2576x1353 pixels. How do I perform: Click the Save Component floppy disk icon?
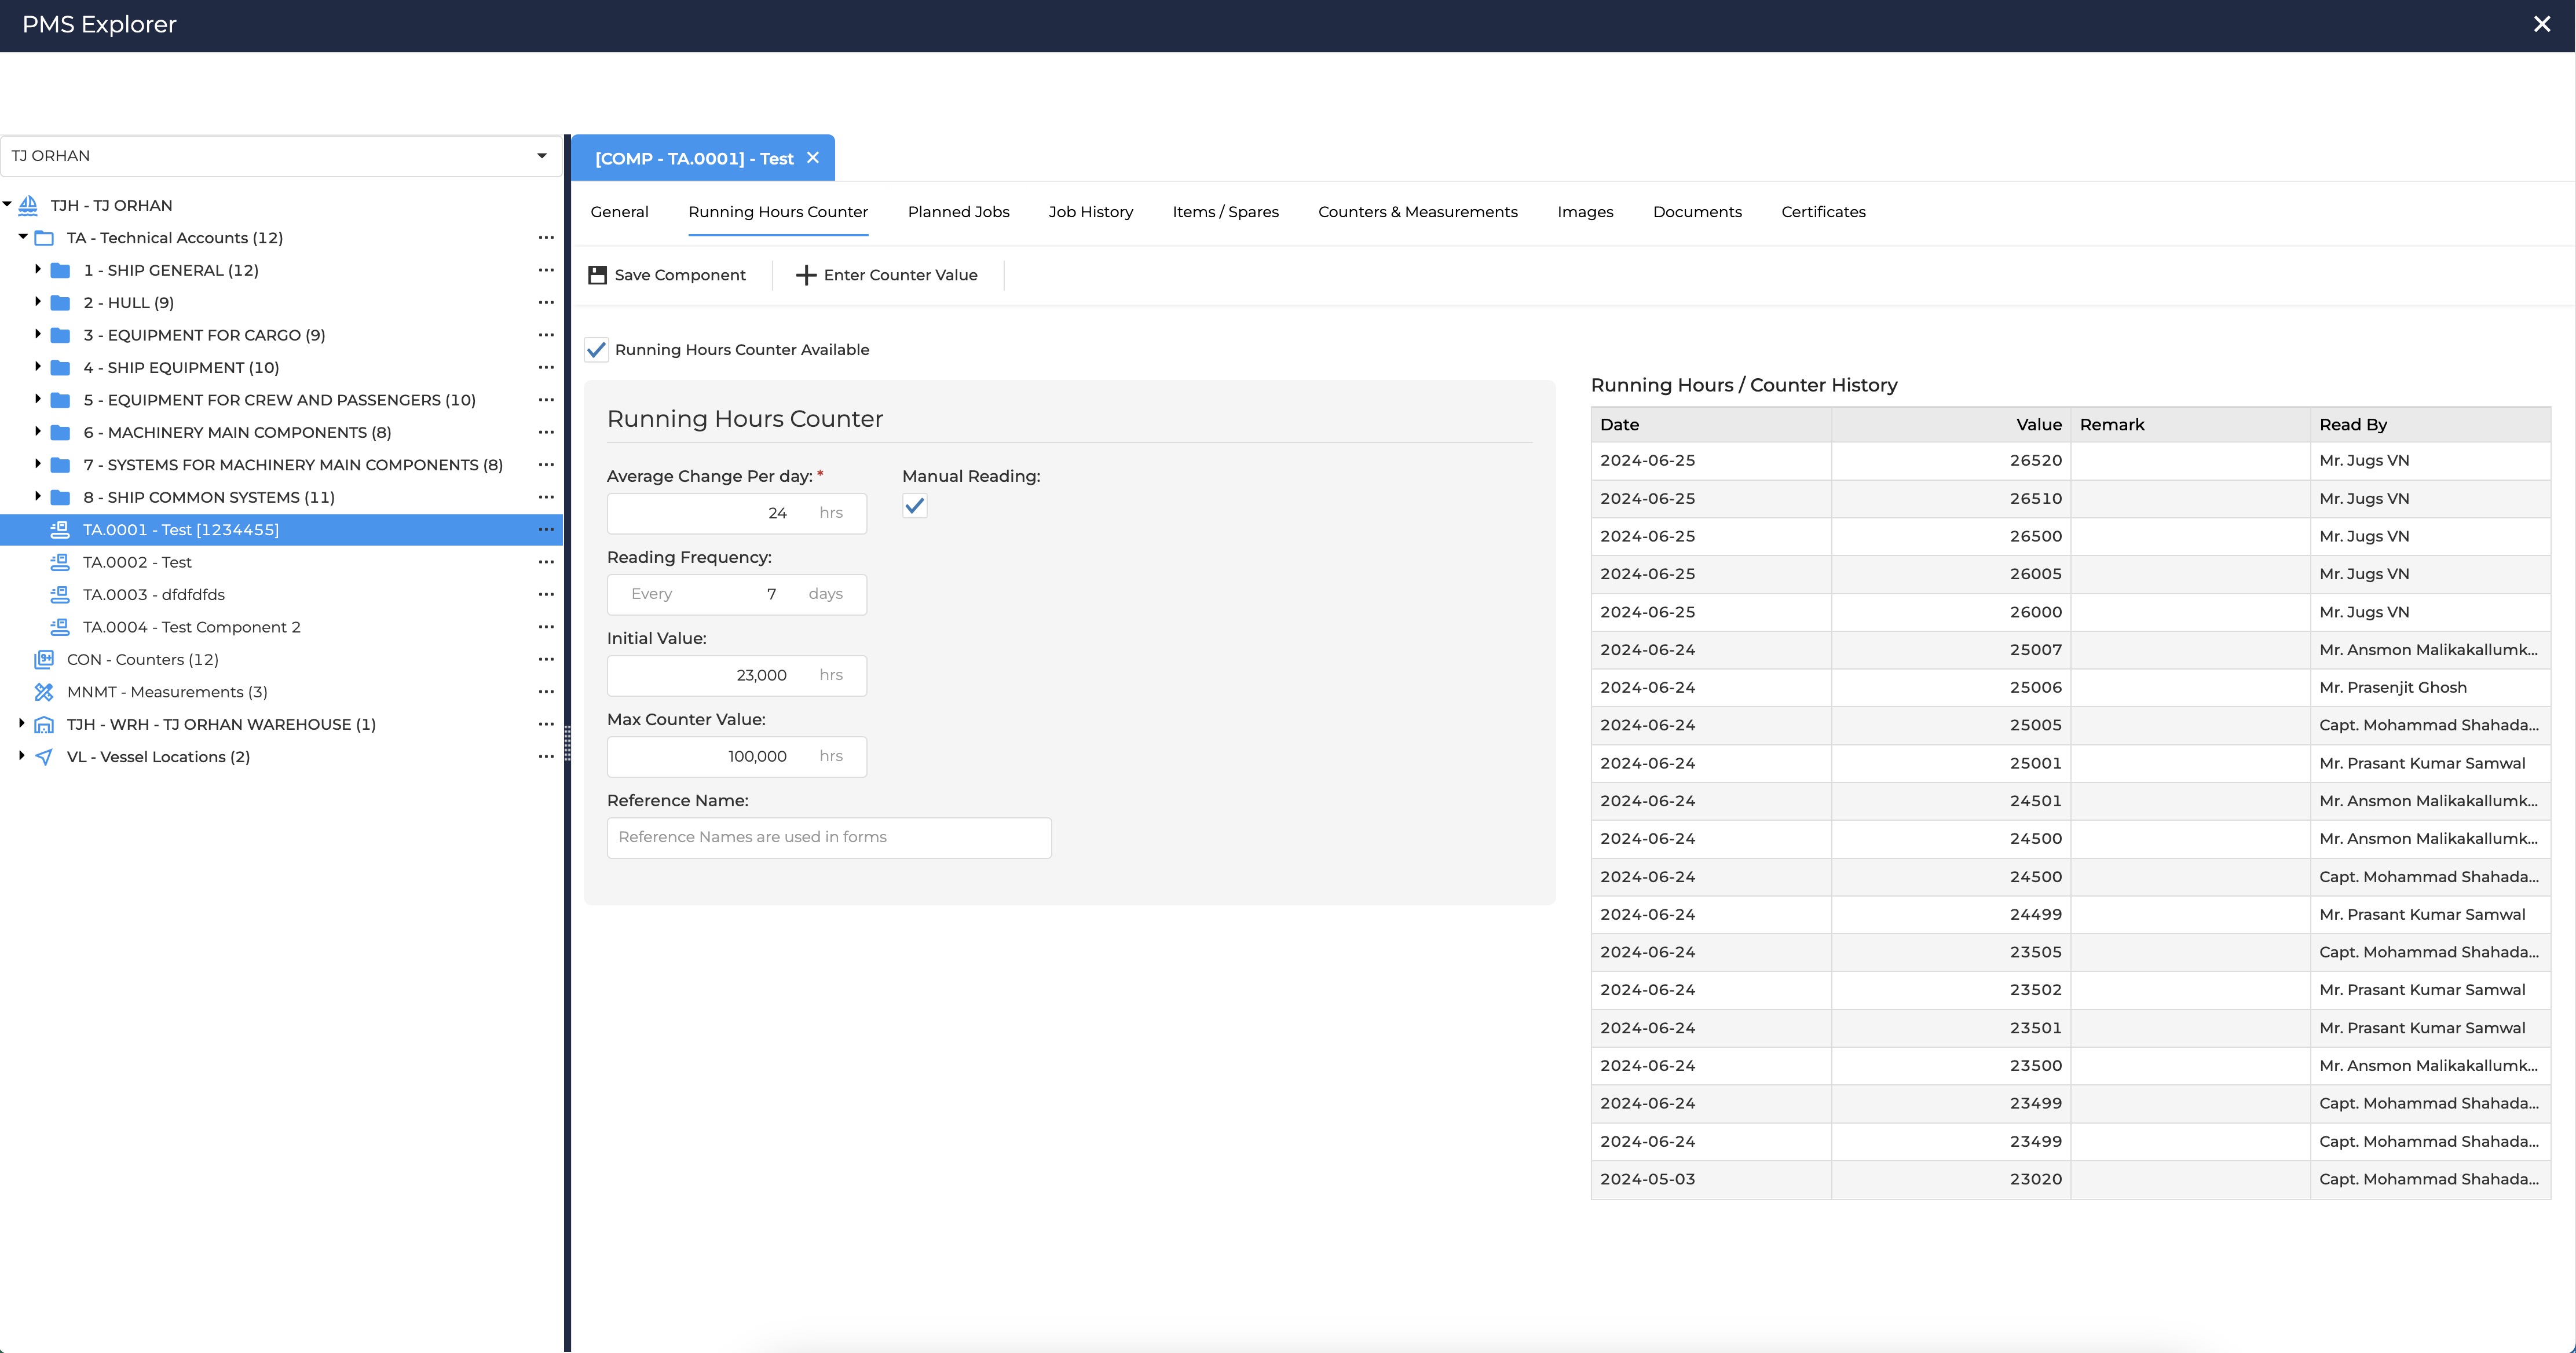click(597, 275)
